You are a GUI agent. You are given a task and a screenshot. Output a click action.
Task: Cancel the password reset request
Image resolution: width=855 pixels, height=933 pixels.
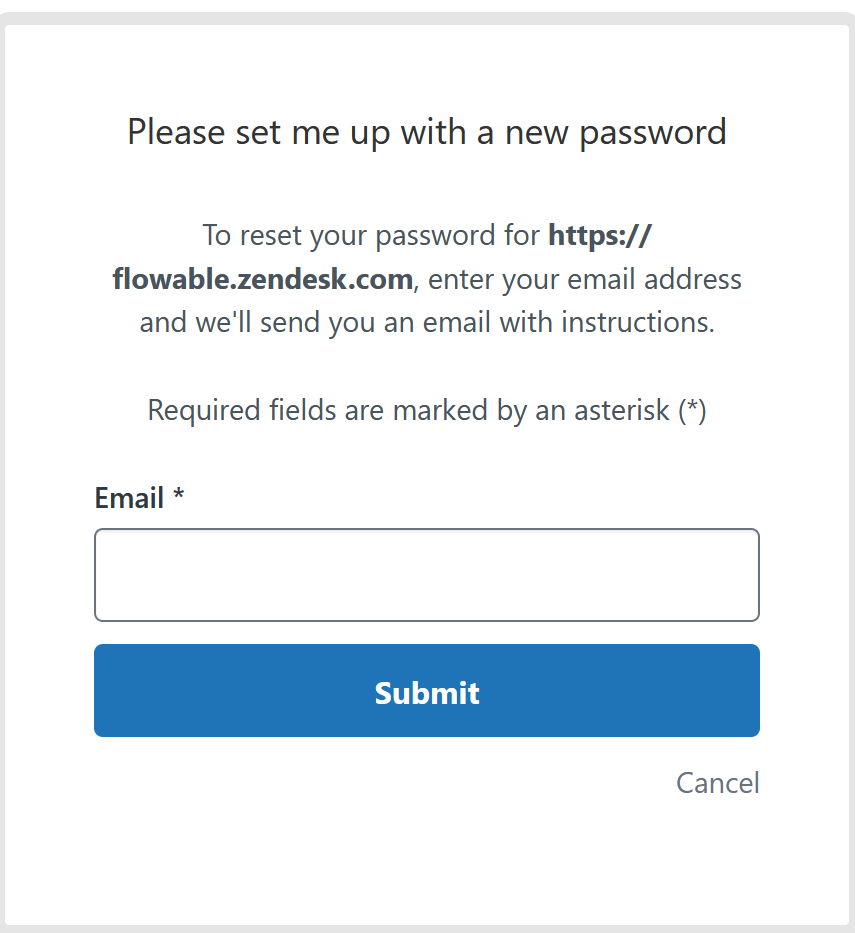[717, 783]
